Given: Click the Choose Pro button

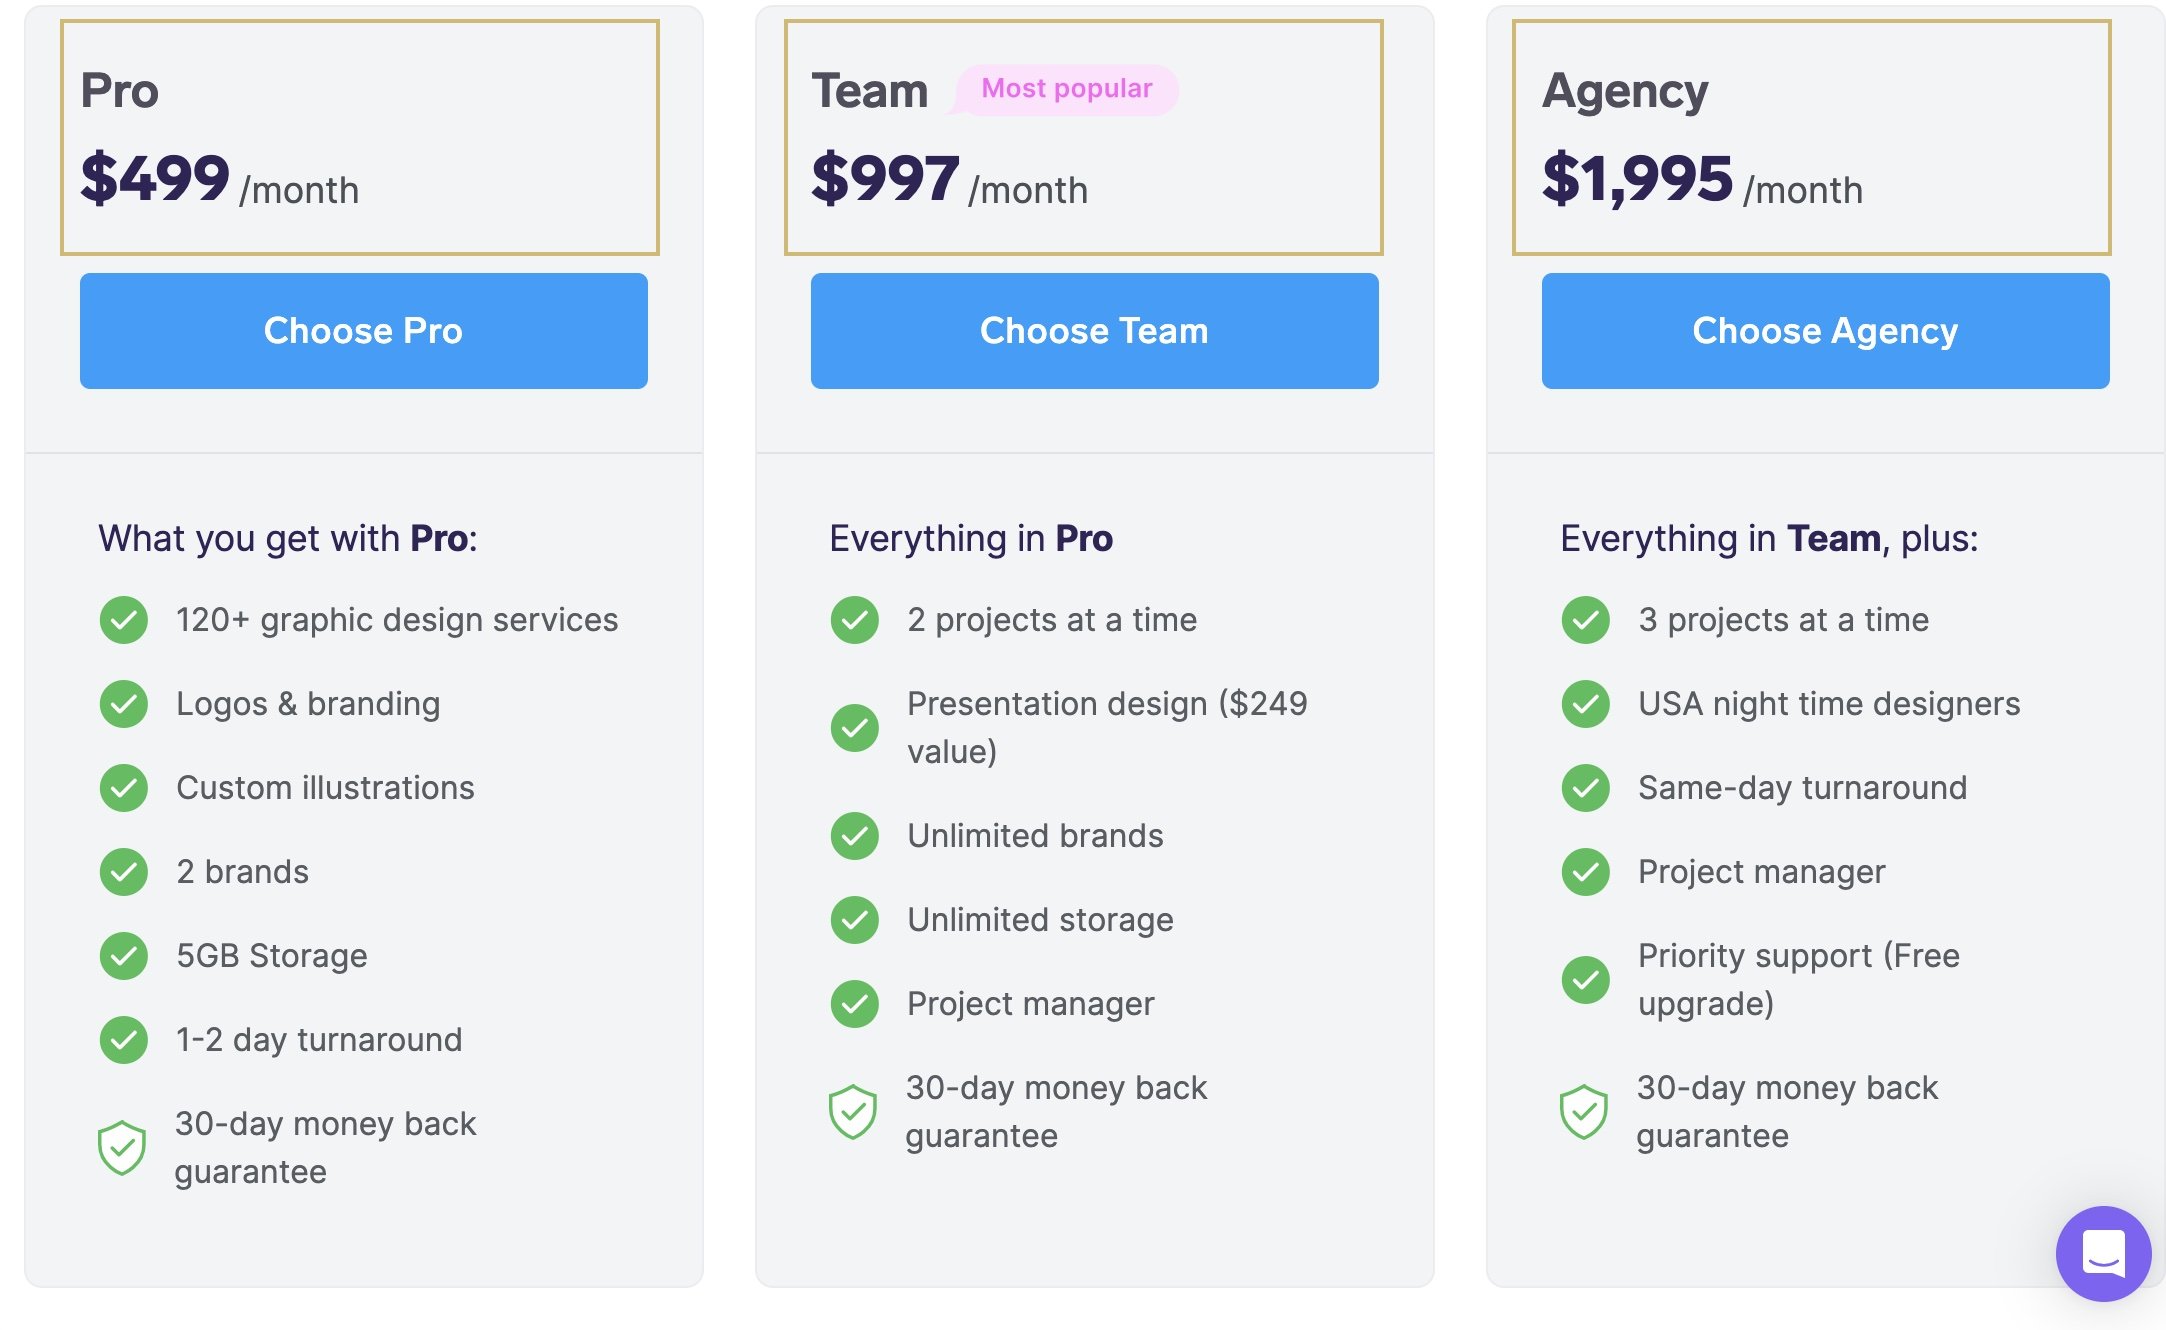Looking at the screenshot, I should pos(363,331).
